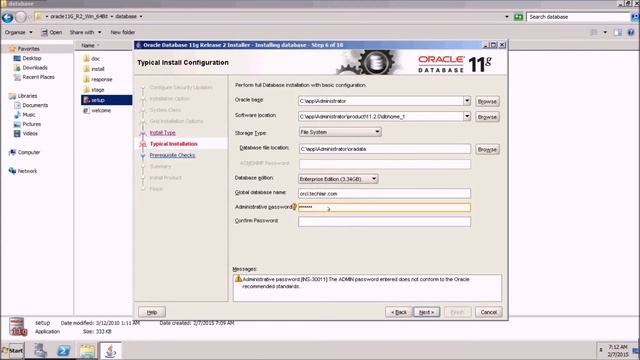The height and width of the screenshot is (360, 640).
Task: Click the Start button
Action: (x=13, y=350)
